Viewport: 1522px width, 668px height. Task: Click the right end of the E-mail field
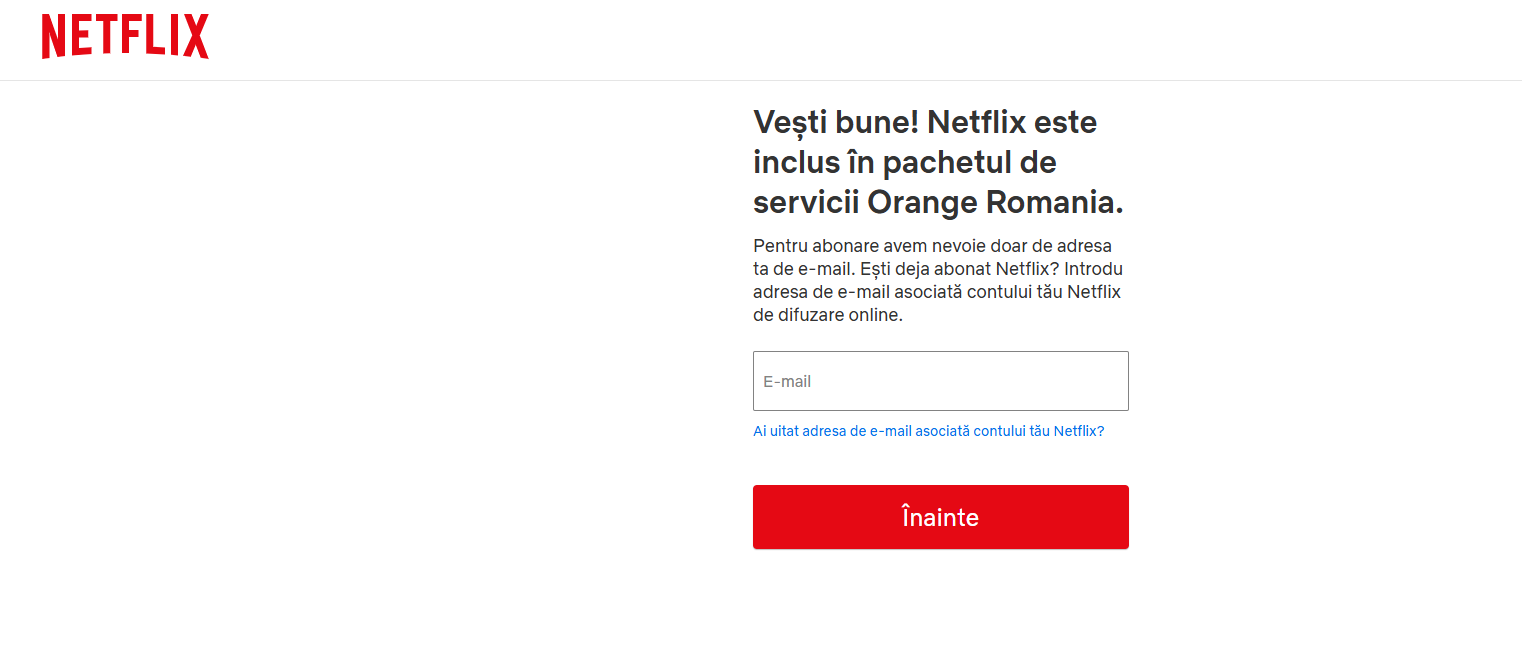click(x=1110, y=381)
